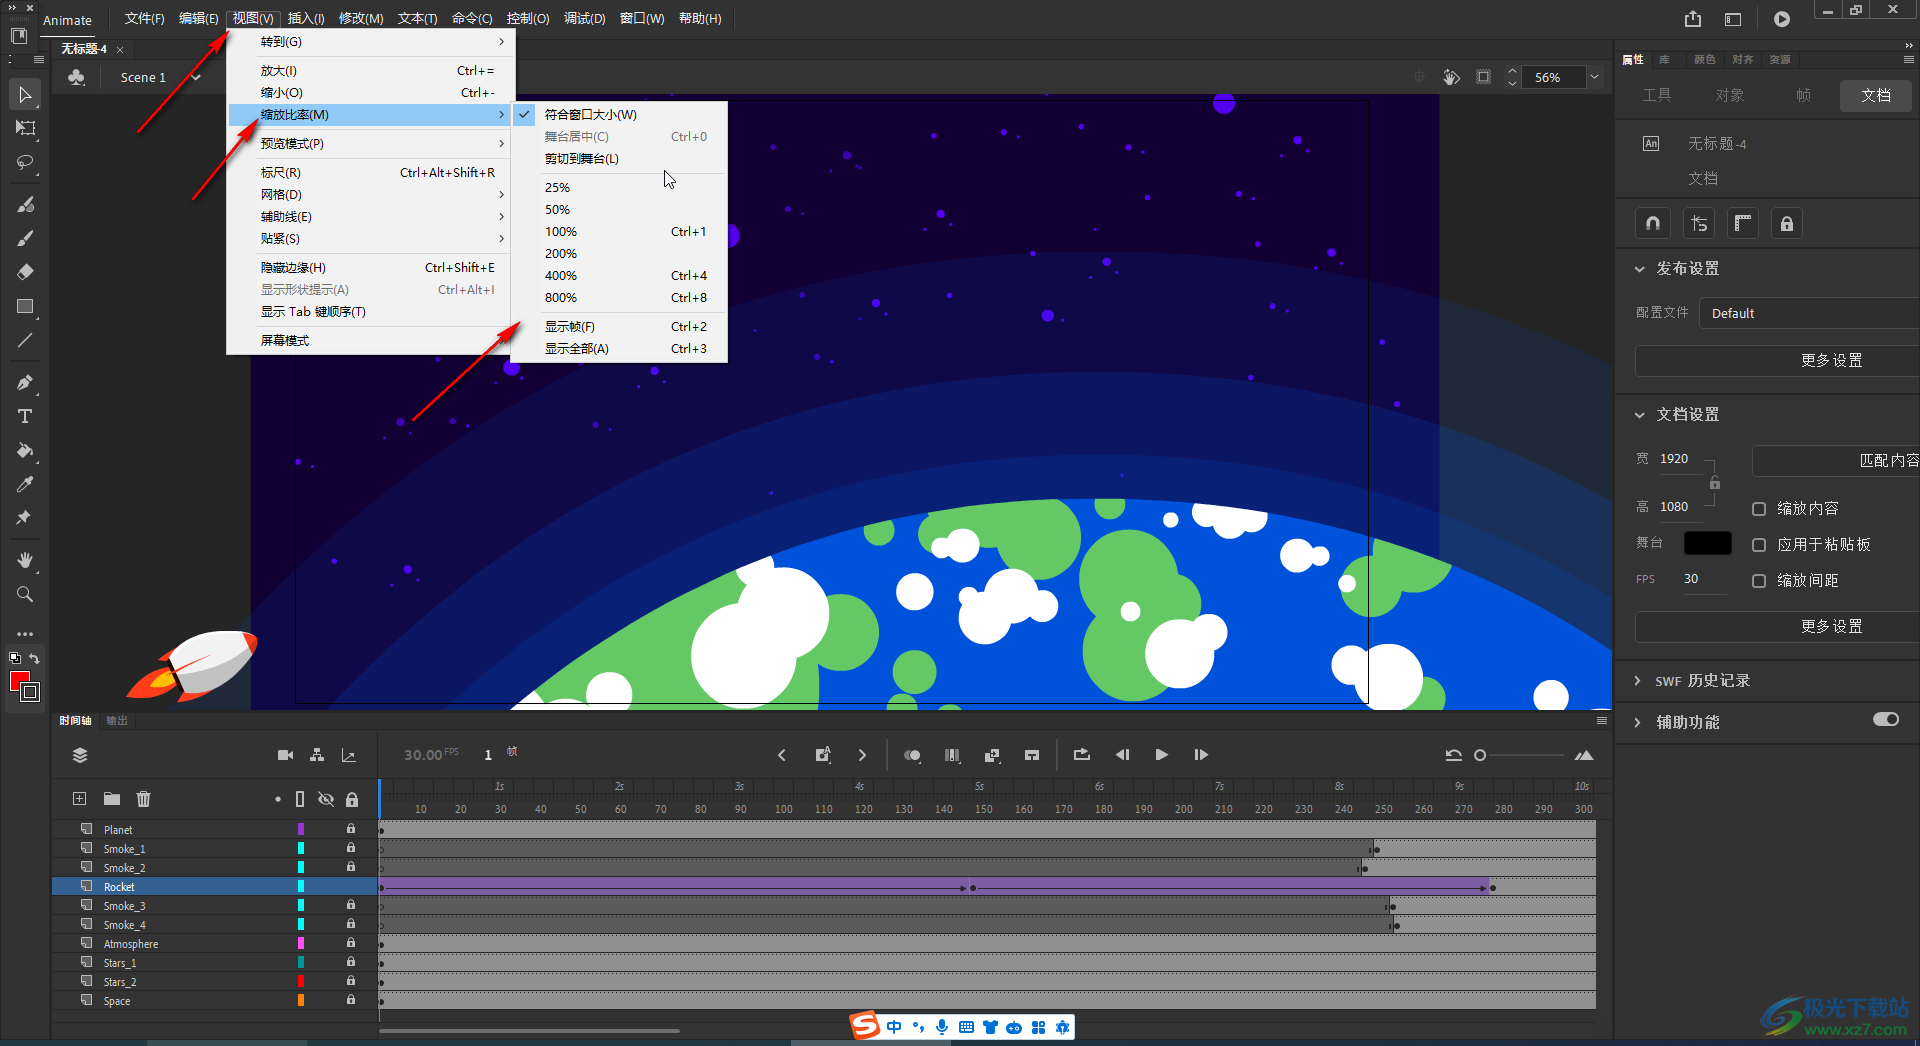Switch to the 文档 properties tab
Image resolution: width=1920 pixels, height=1046 pixels.
click(1875, 95)
